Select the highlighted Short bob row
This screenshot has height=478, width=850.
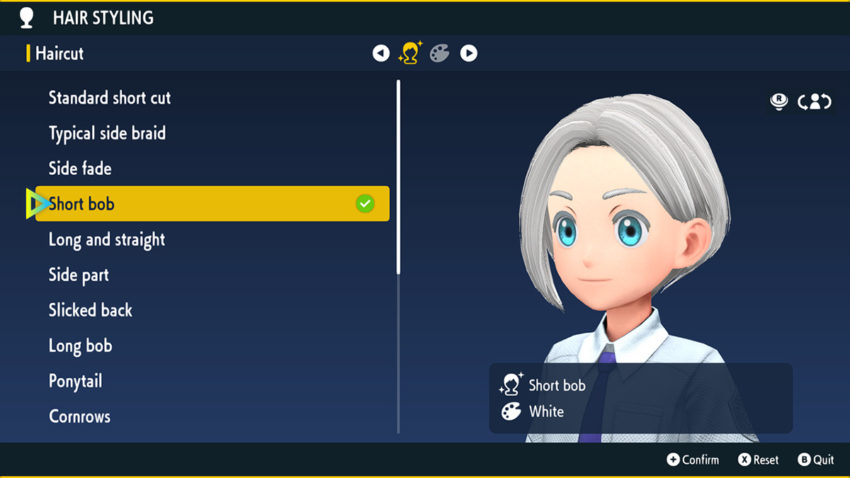tap(212, 204)
